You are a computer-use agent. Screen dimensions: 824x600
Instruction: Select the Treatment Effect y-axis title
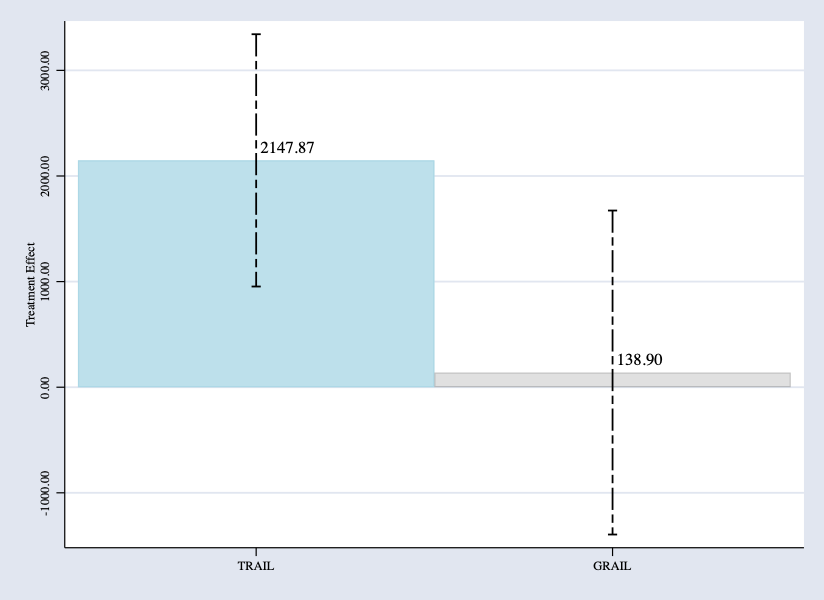pos(31,284)
